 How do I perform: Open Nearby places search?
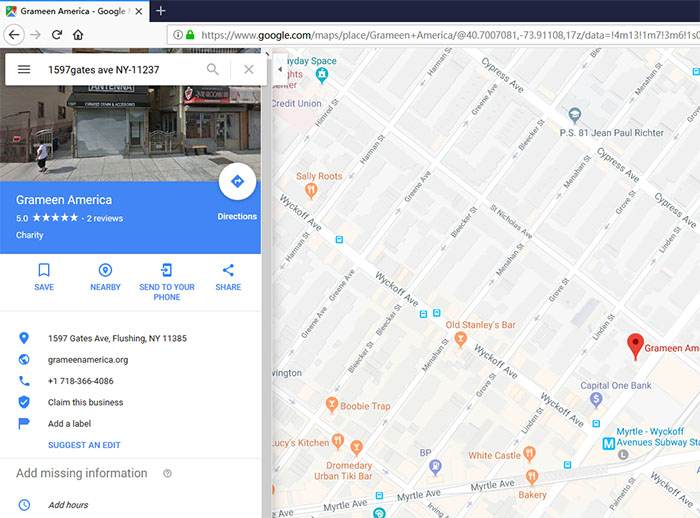click(105, 277)
